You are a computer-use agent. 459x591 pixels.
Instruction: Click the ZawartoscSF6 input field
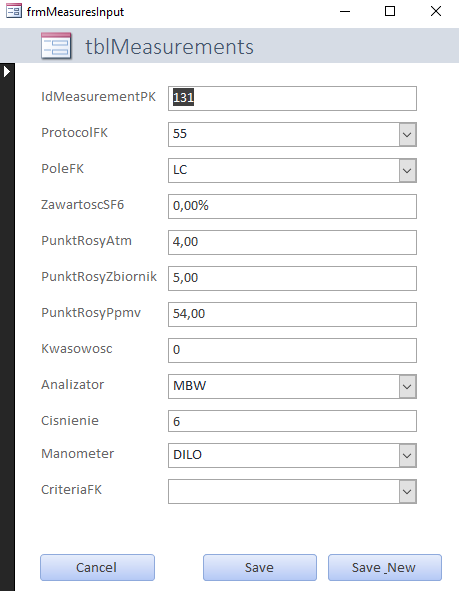(x=292, y=207)
